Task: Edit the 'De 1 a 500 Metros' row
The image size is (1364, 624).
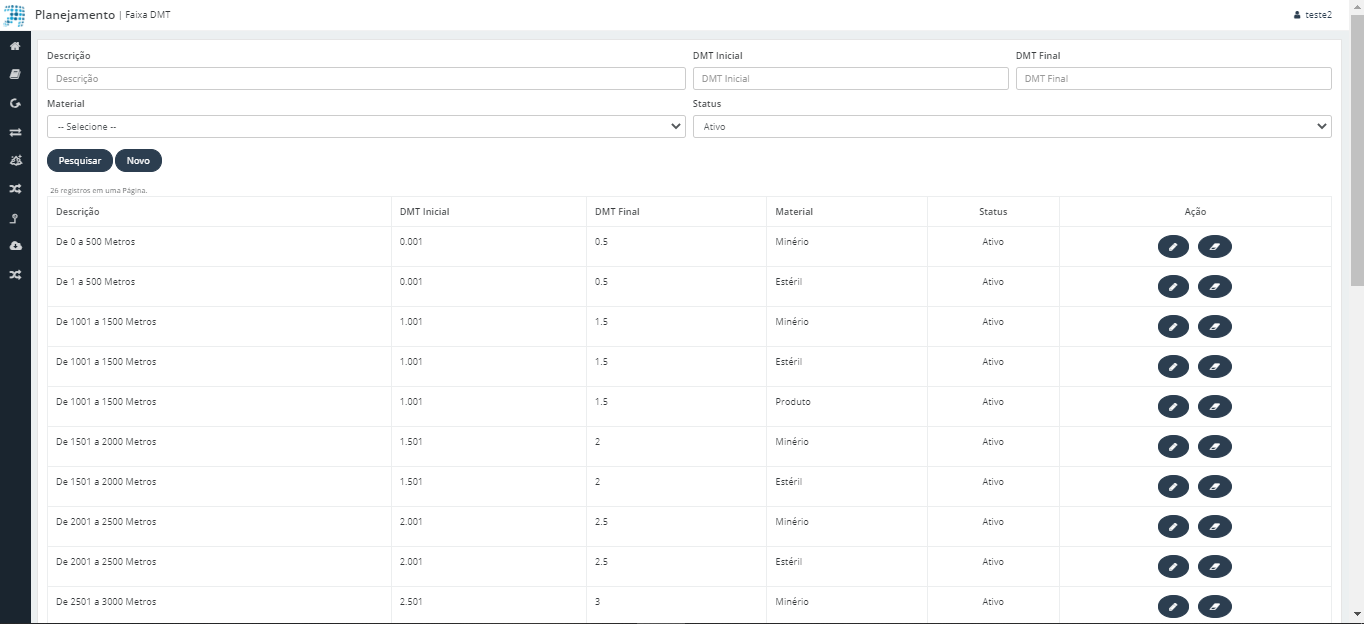Action: 1173,287
